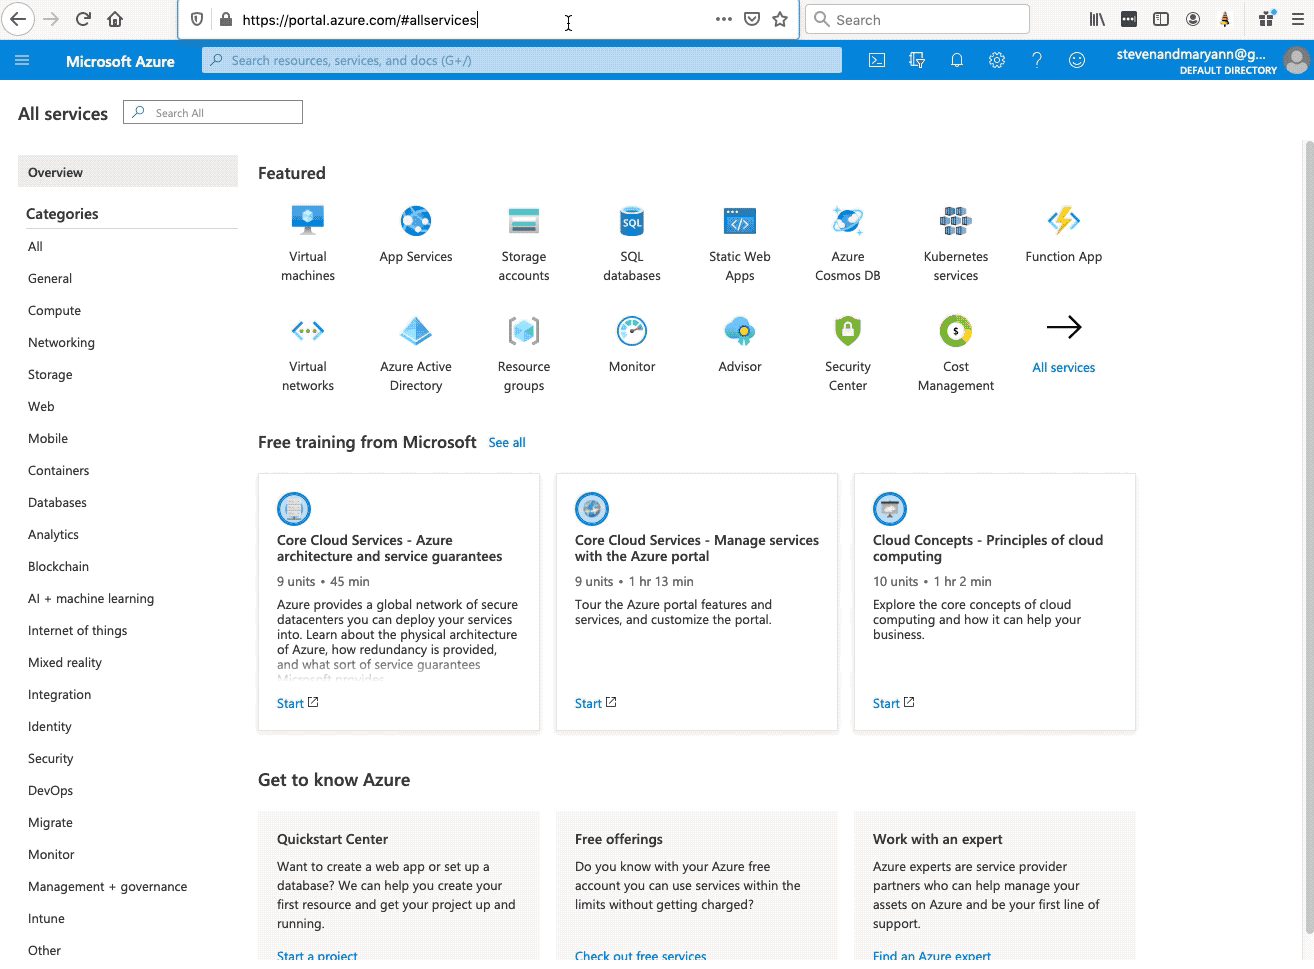Open the Function App icon
This screenshot has height=969, width=1314.
[x=1063, y=221]
